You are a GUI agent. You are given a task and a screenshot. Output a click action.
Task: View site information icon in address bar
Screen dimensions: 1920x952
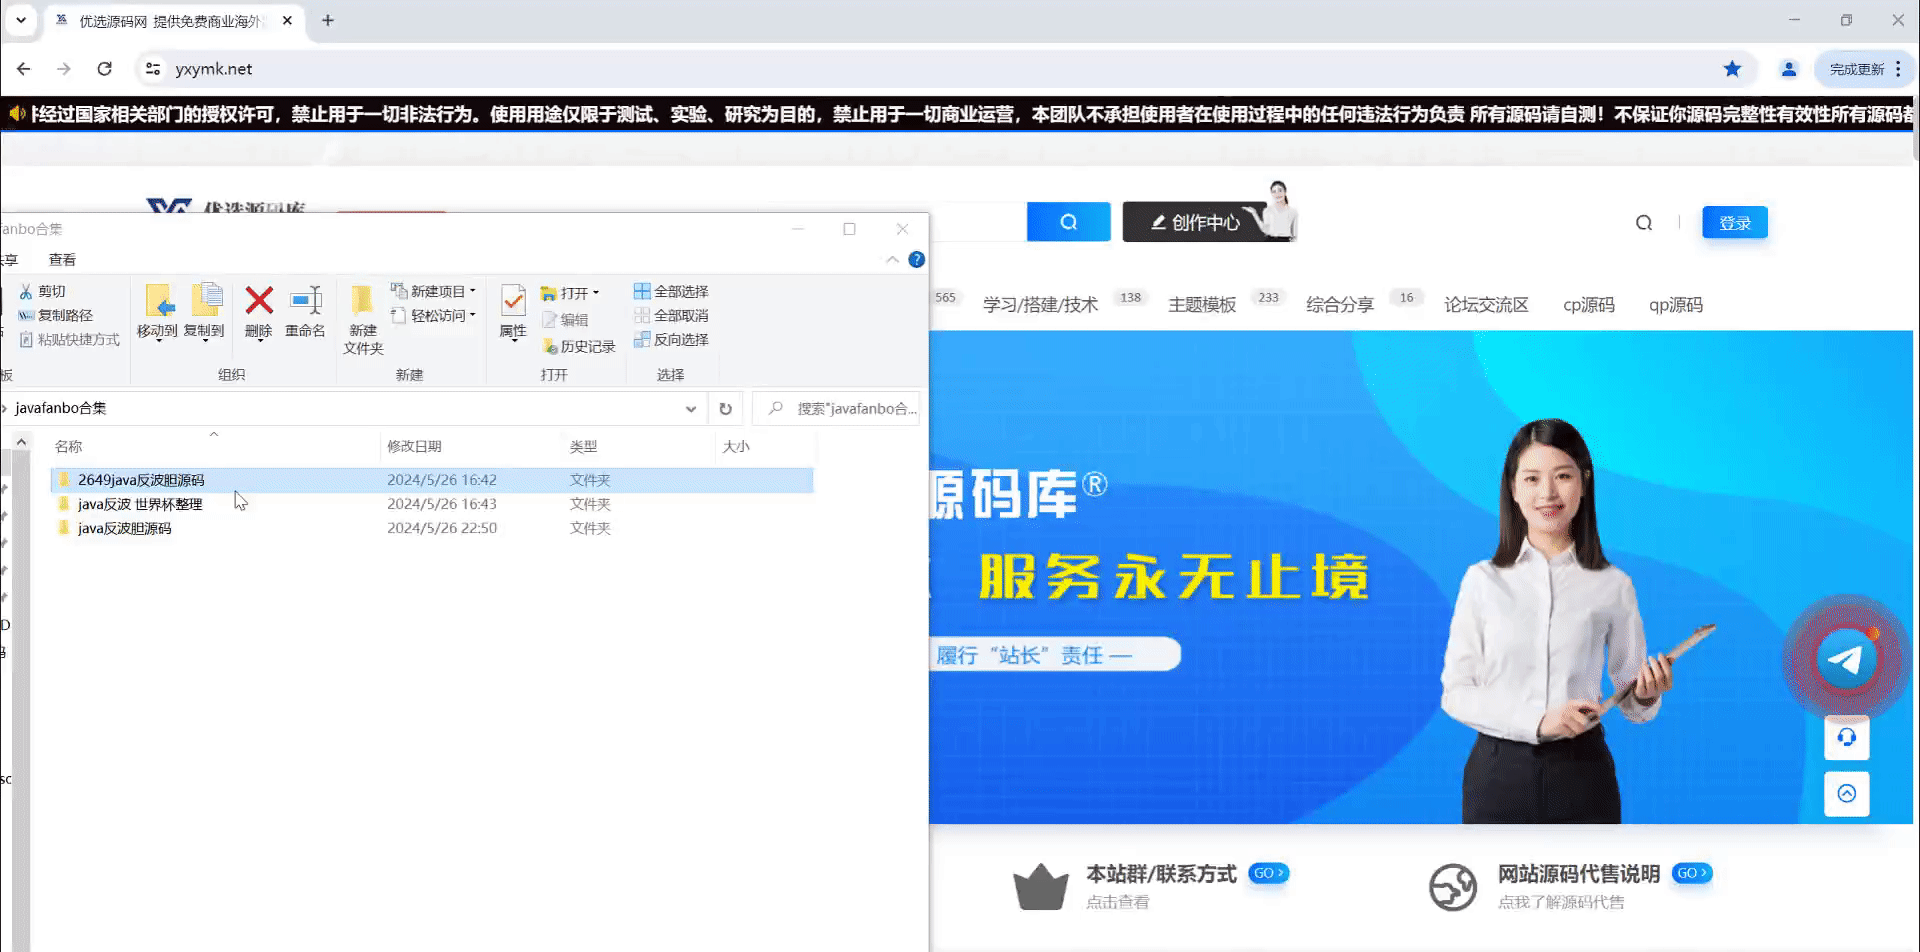tap(153, 69)
